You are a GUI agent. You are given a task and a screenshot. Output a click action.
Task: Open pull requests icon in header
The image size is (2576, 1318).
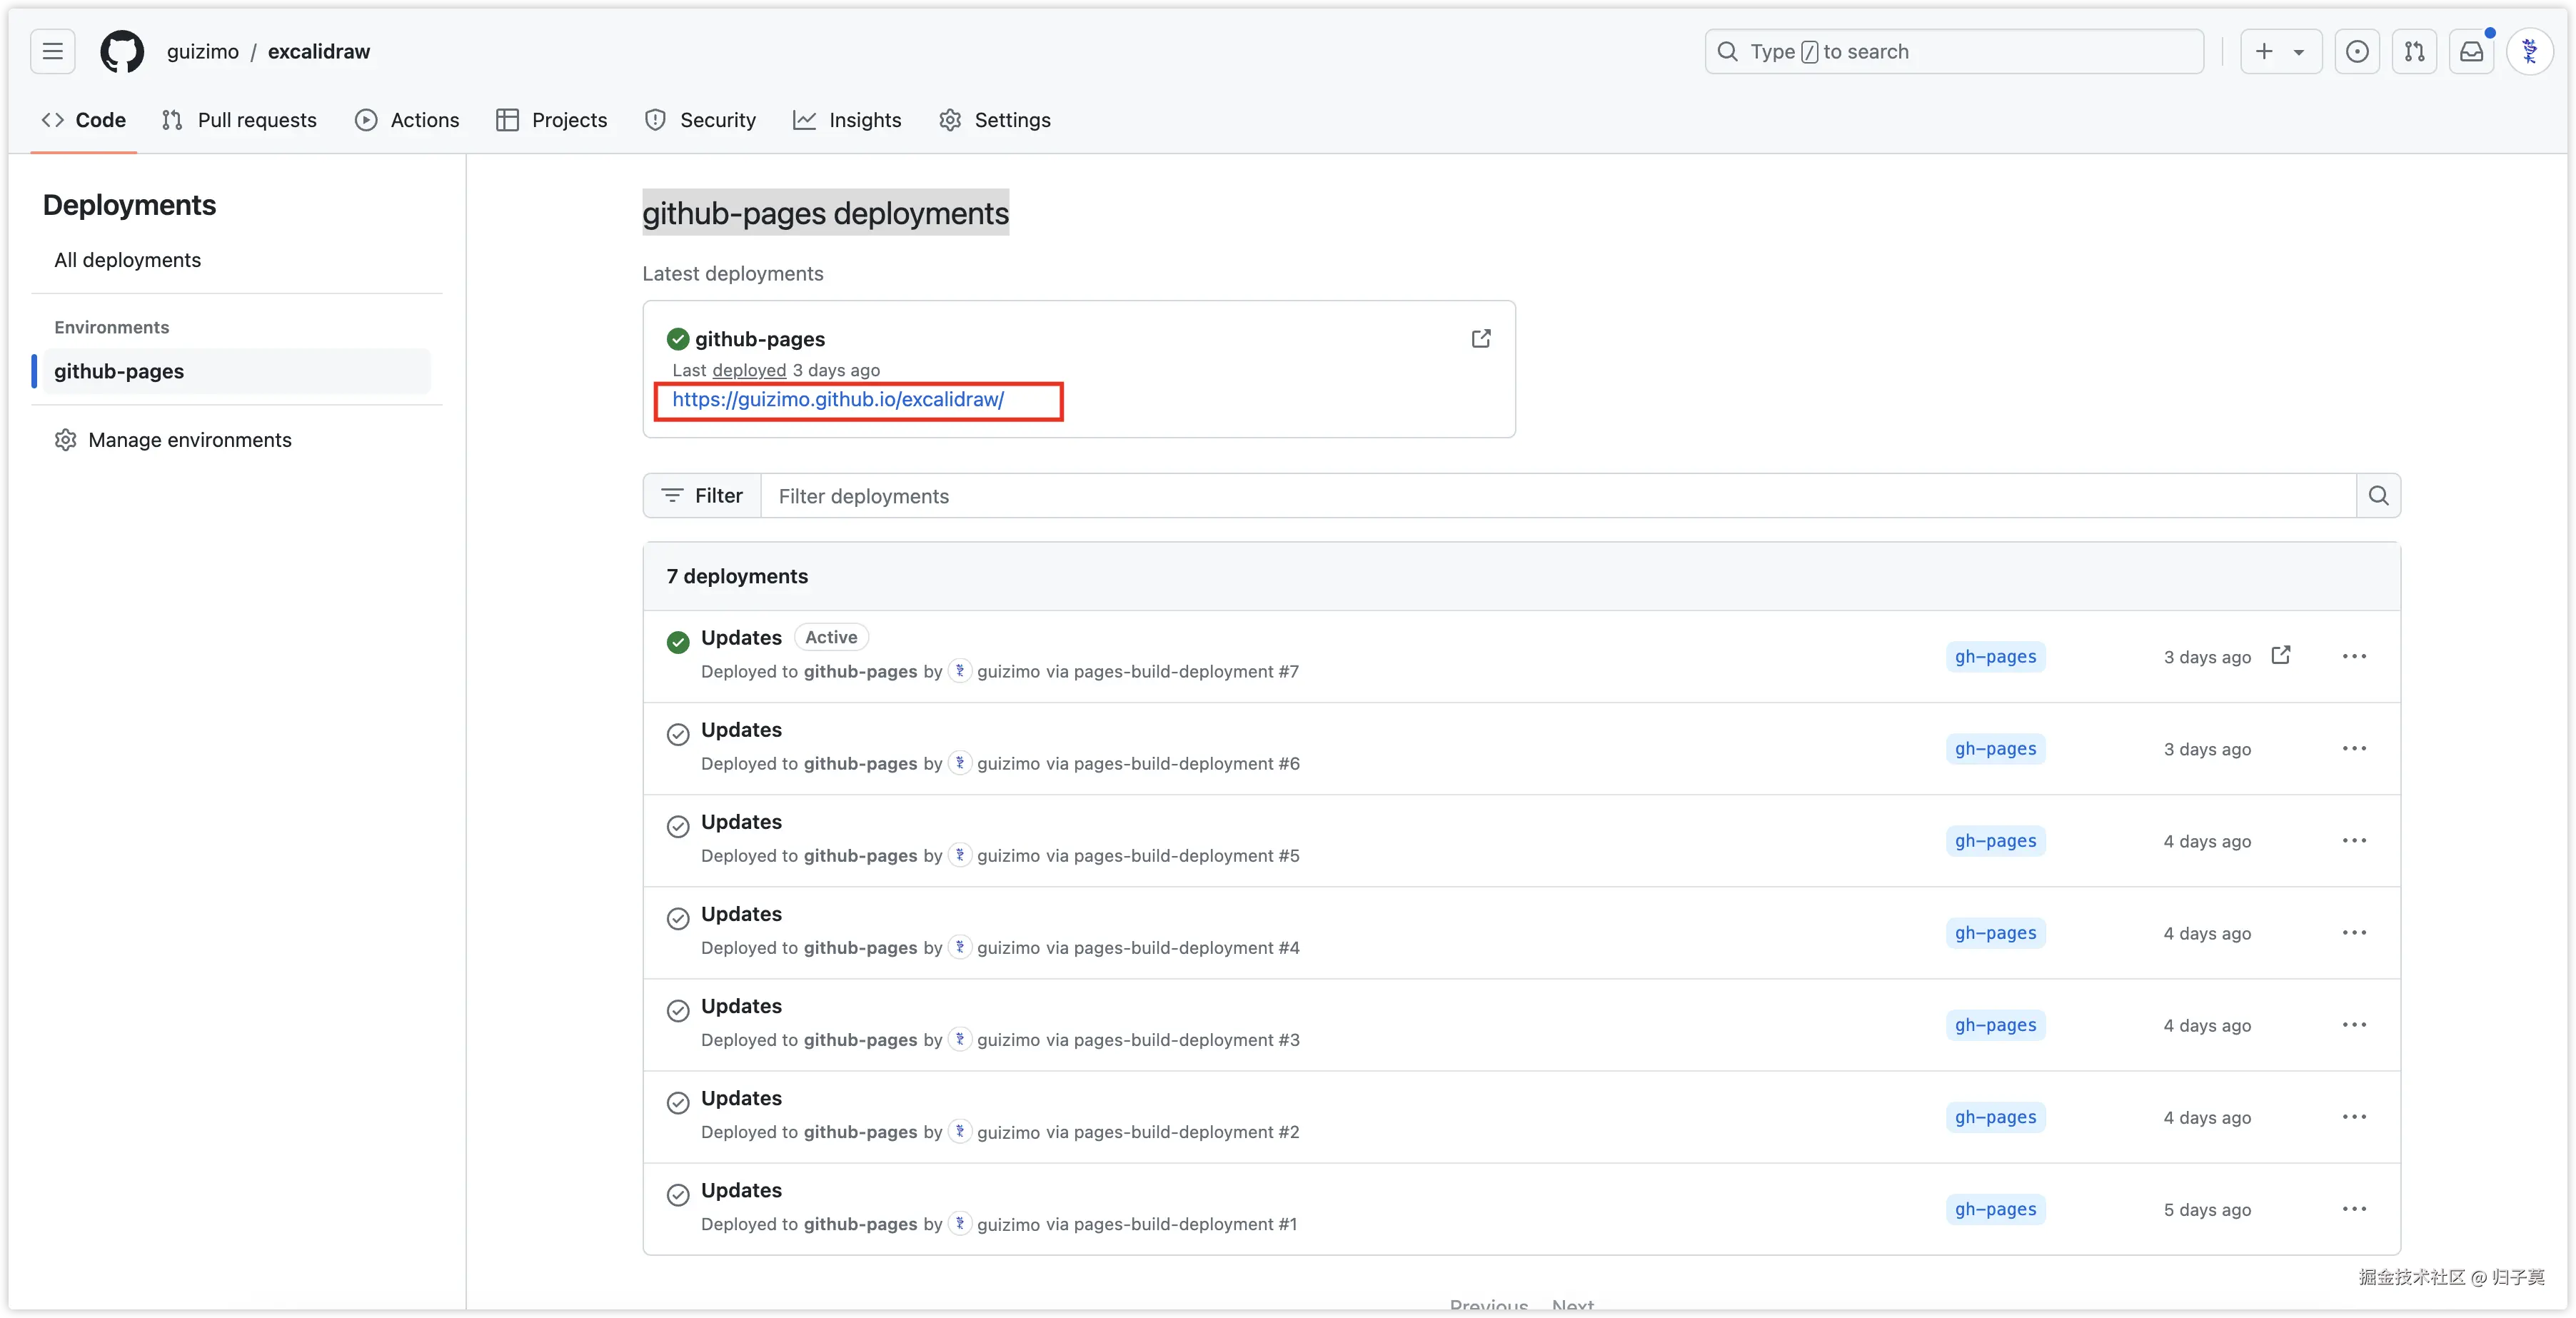click(2414, 51)
